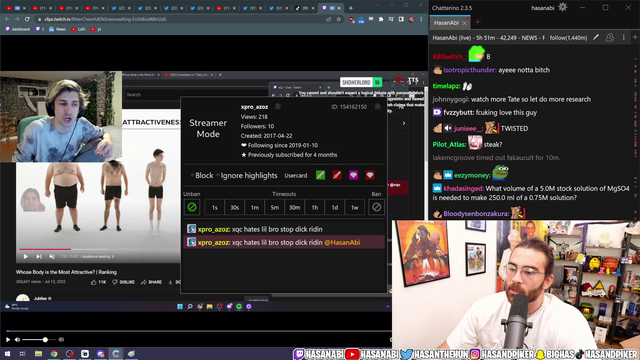Click junieee_ username in chat
This screenshot has height=360, width=640.
pos(468,128)
